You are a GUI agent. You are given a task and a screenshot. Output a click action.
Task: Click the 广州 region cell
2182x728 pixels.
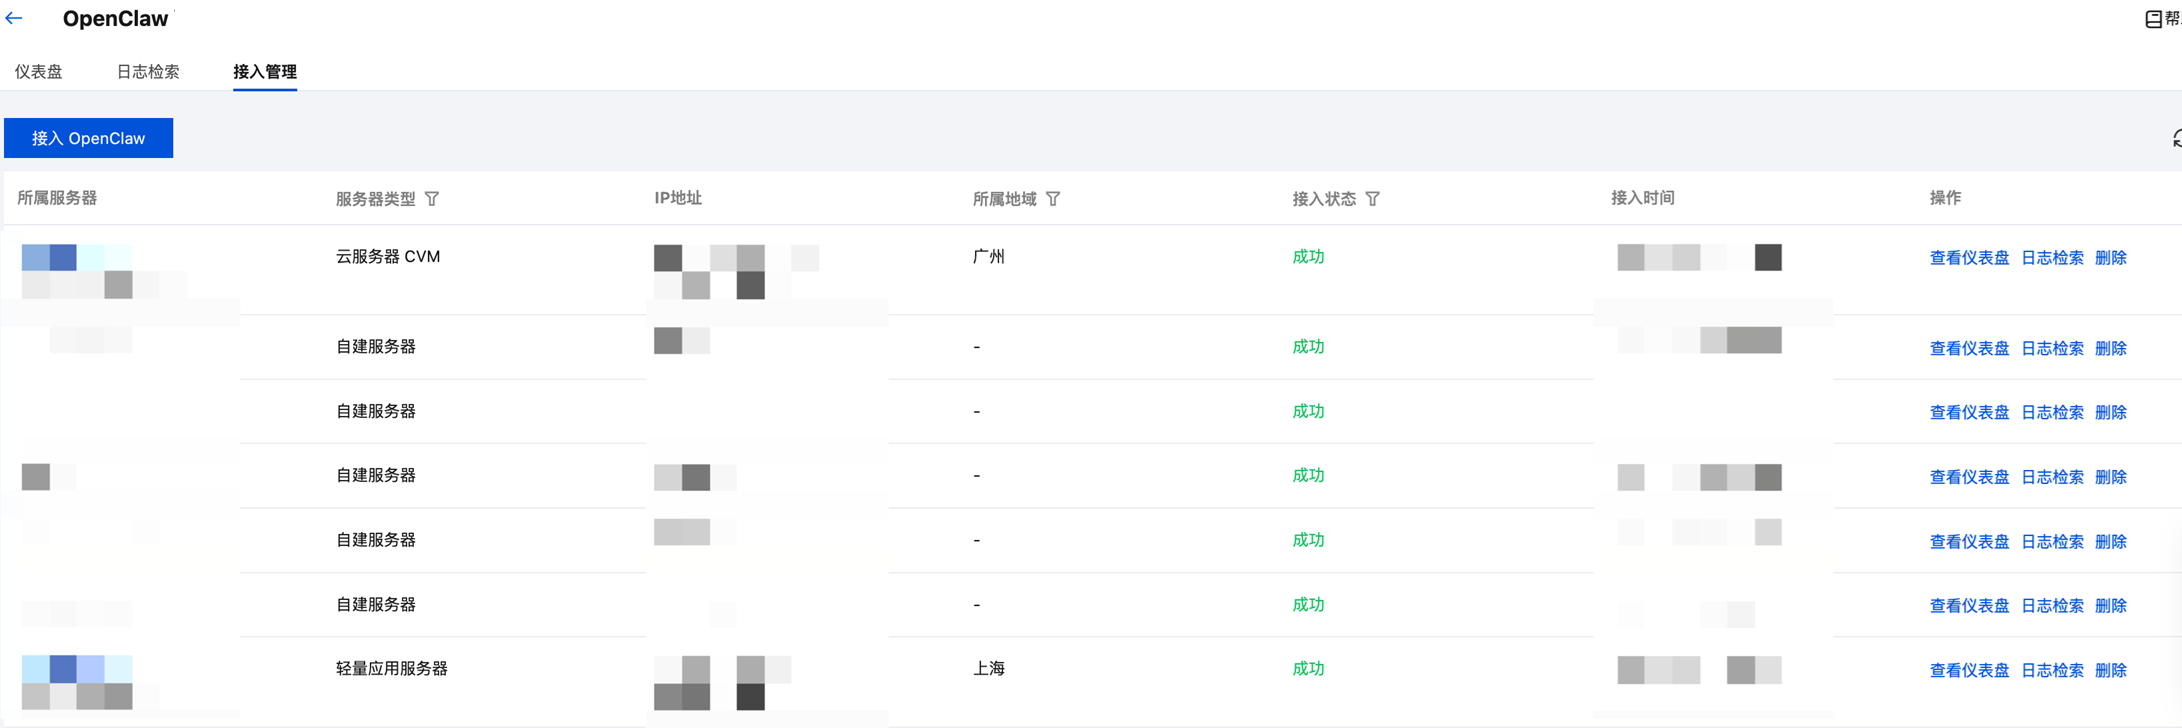(989, 257)
